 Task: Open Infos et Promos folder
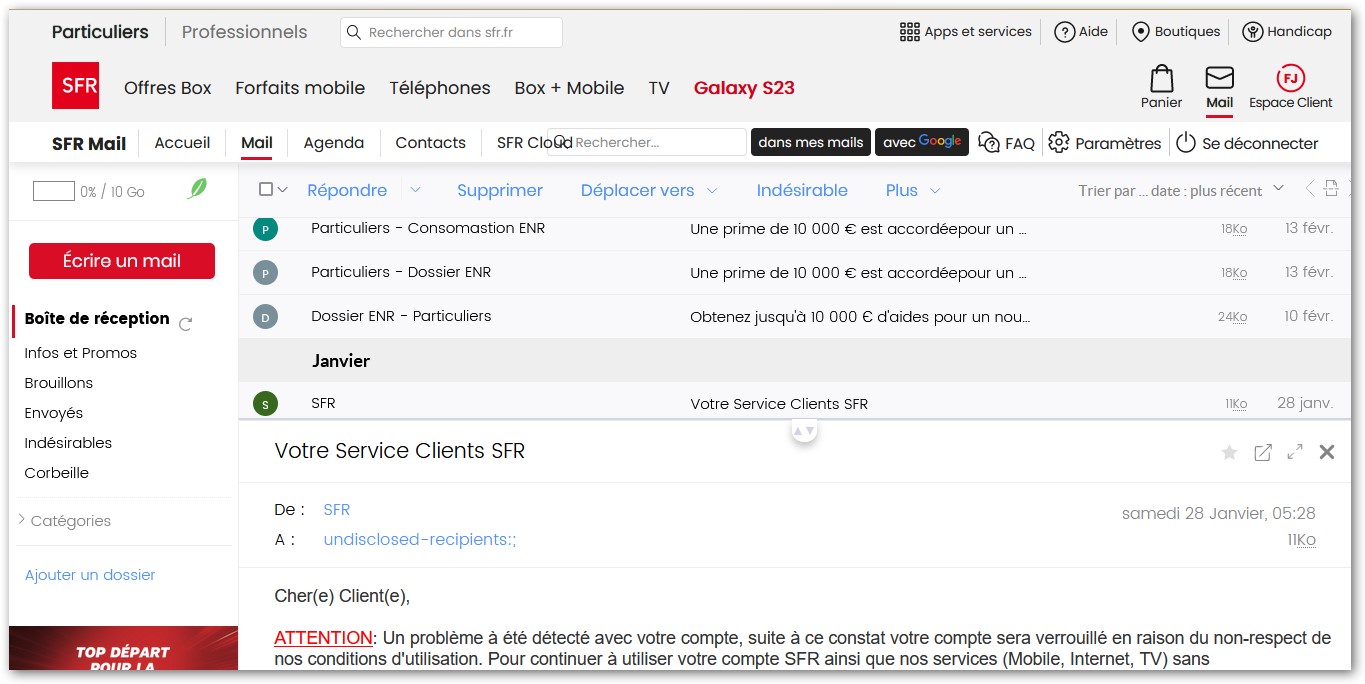[x=81, y=353]
